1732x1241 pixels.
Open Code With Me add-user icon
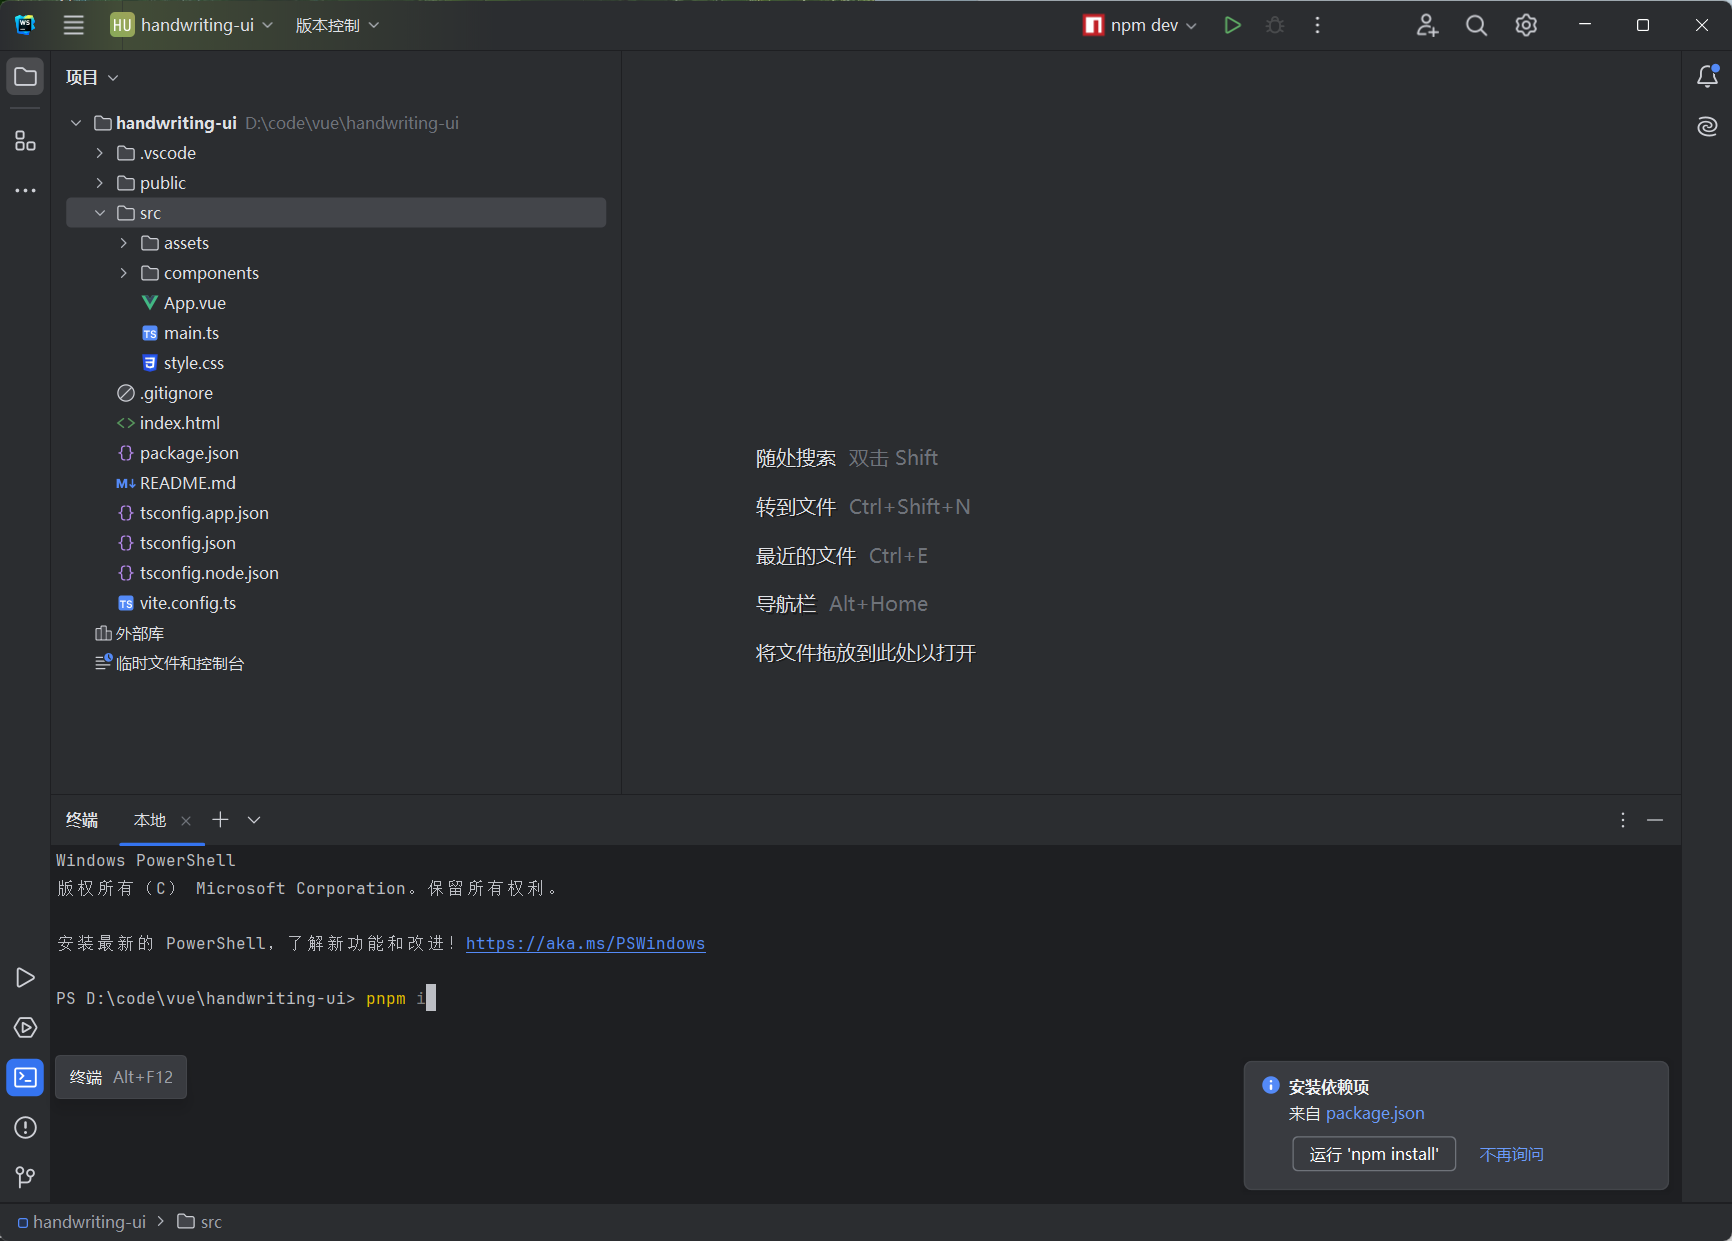point(1427,25)
